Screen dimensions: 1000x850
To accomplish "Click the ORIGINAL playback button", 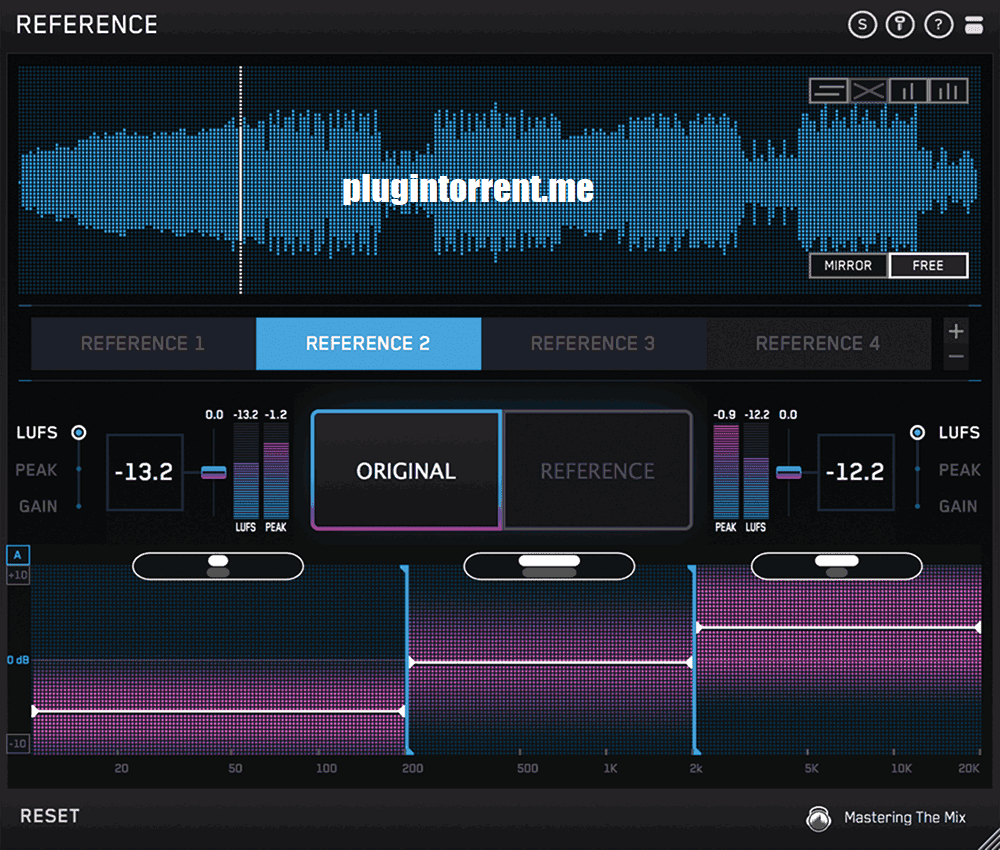I will [406, 471].
